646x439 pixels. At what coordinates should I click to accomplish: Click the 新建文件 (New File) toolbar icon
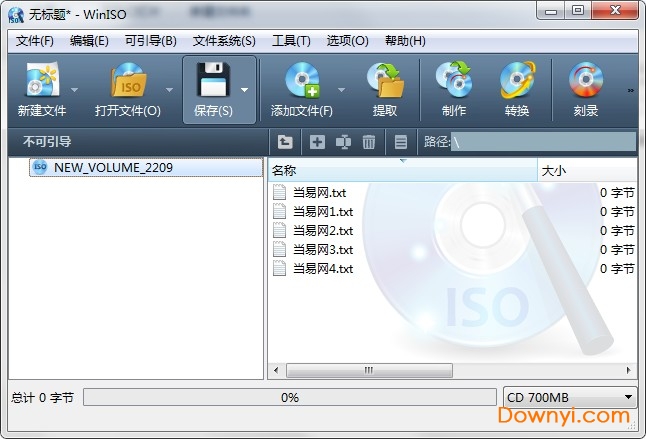[41, 80]
